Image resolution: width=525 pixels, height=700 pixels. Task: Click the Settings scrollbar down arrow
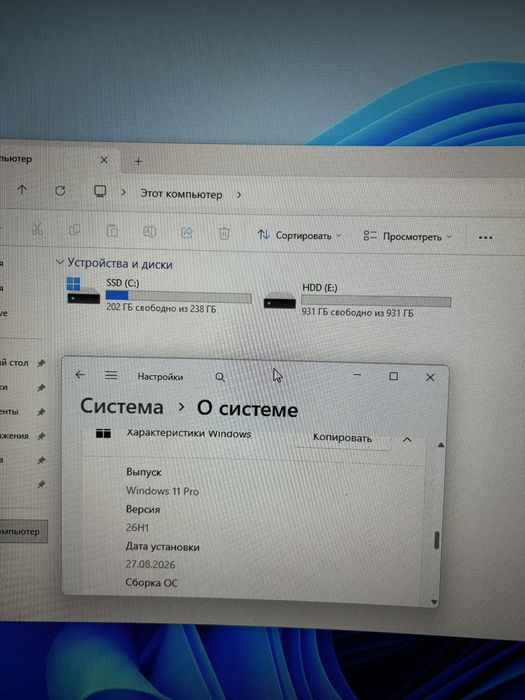coord(435,602)
